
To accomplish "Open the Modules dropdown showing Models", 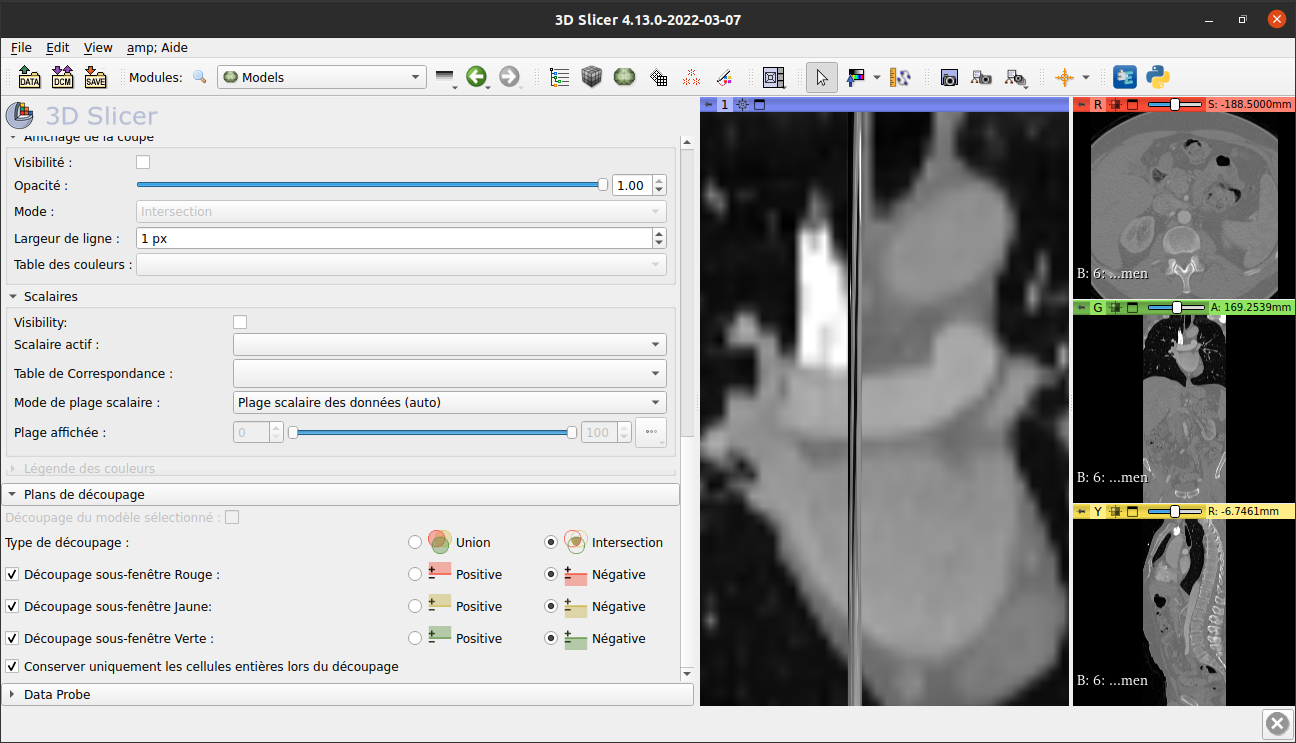I will pyautogui.click(x=321, y=76).
